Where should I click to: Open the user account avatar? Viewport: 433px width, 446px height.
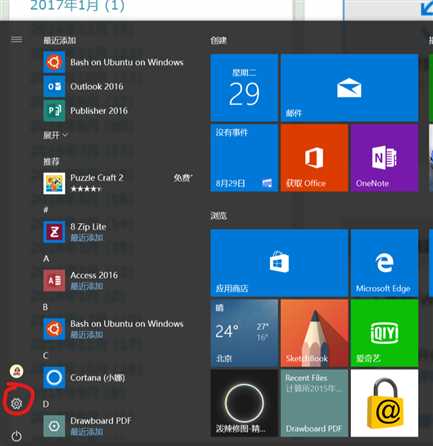(16, 371)
